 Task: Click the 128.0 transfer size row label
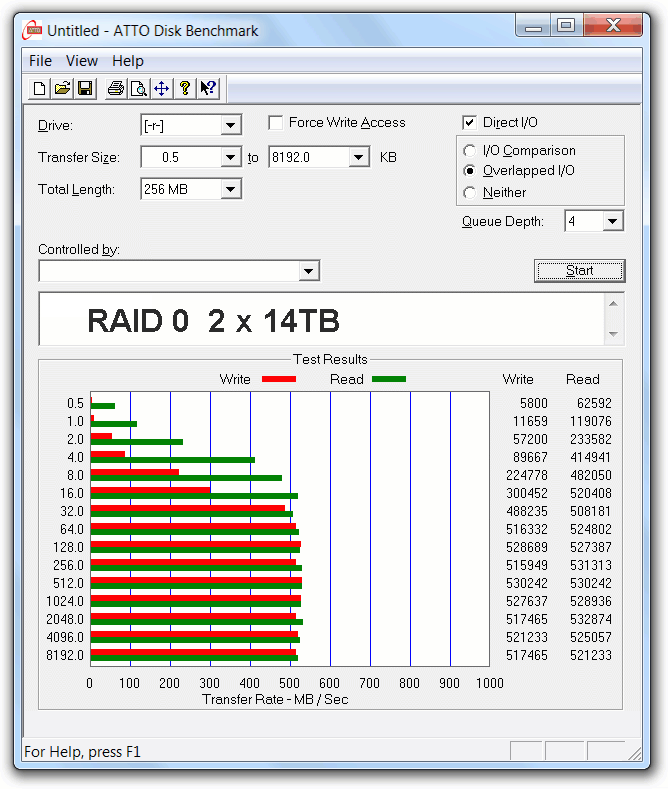68,547
